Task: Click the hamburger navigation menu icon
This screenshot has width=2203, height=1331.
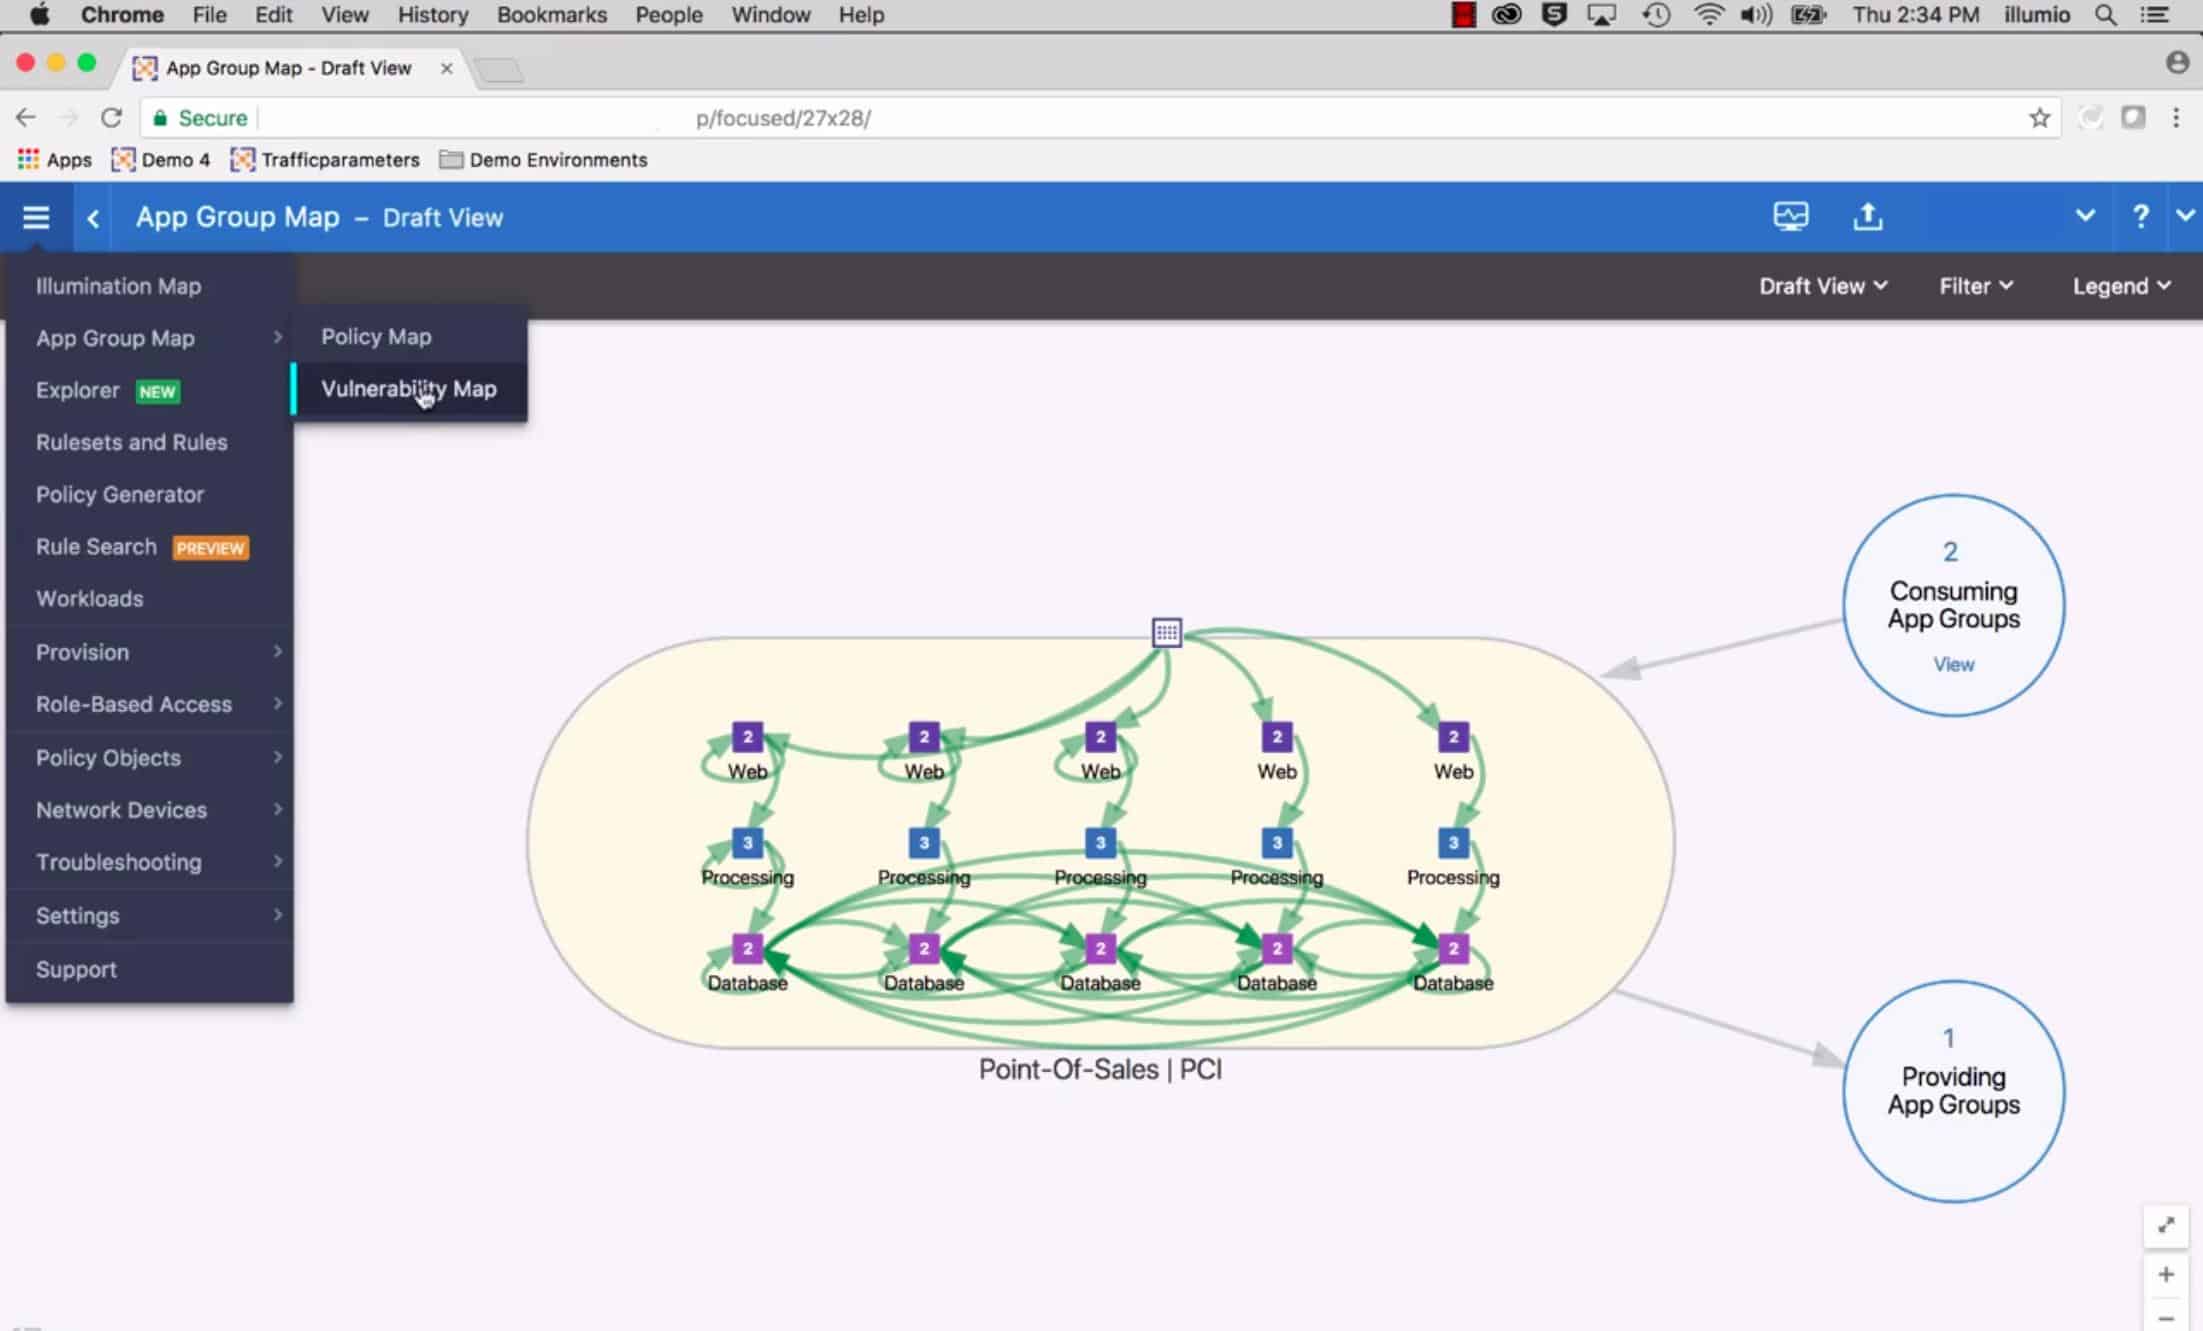Action: [36, 217]
